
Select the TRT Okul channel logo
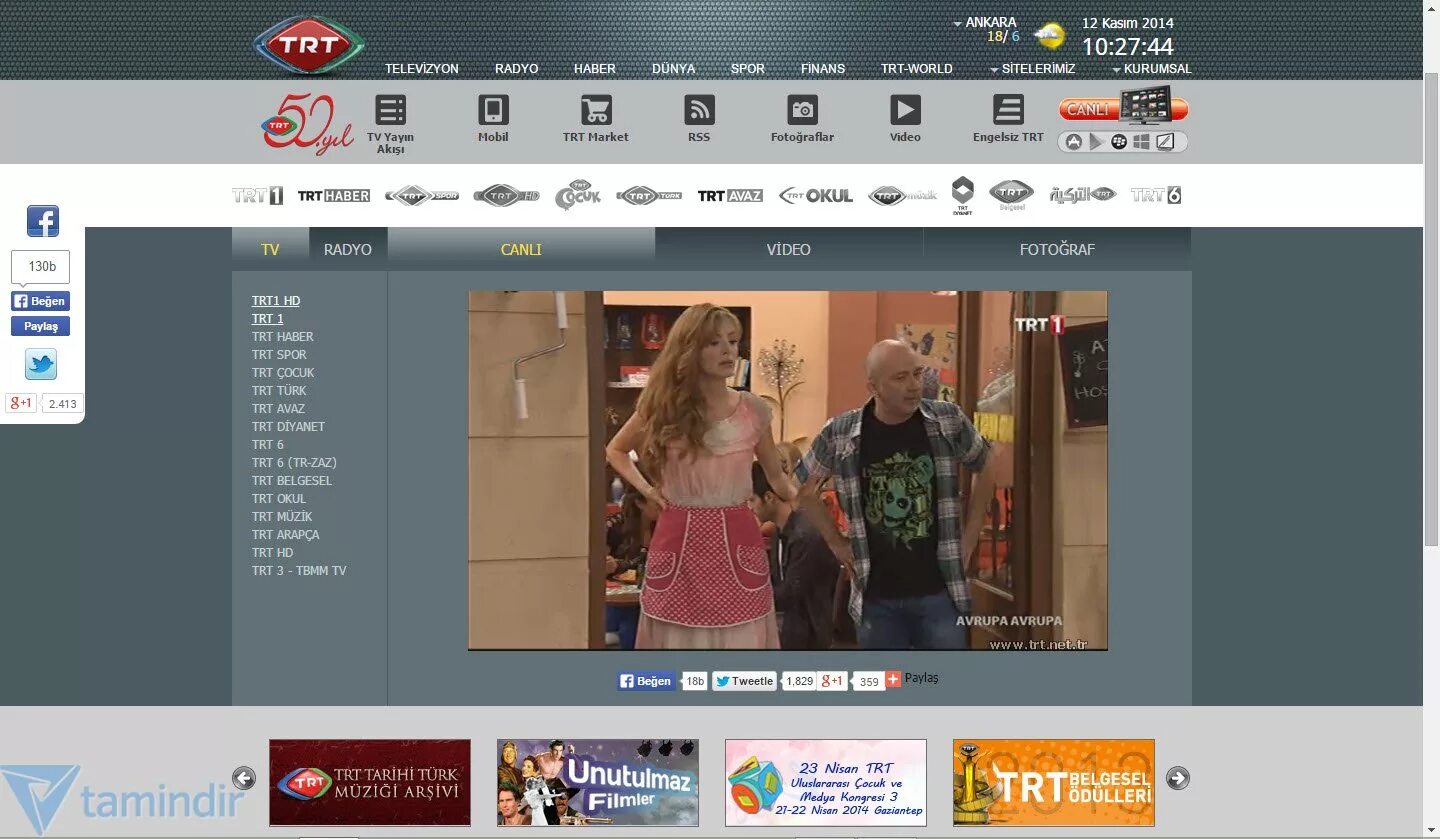click(x=816, y=196)
